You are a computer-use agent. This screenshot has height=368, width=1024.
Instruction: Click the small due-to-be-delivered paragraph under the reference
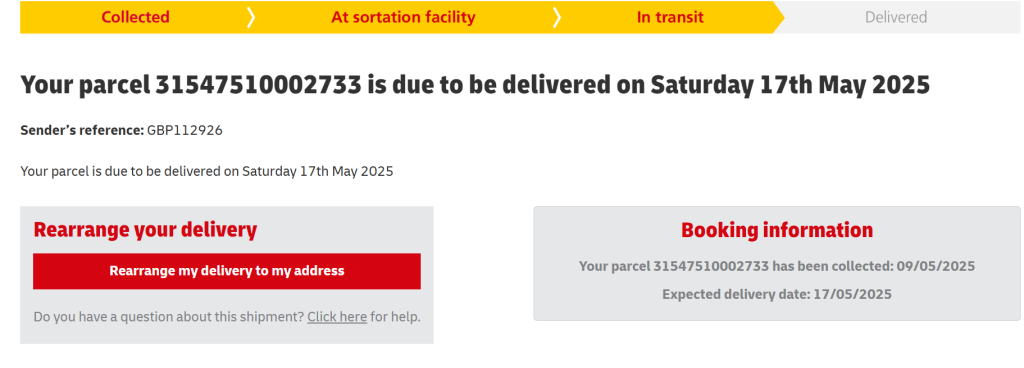tap(207, 172)
